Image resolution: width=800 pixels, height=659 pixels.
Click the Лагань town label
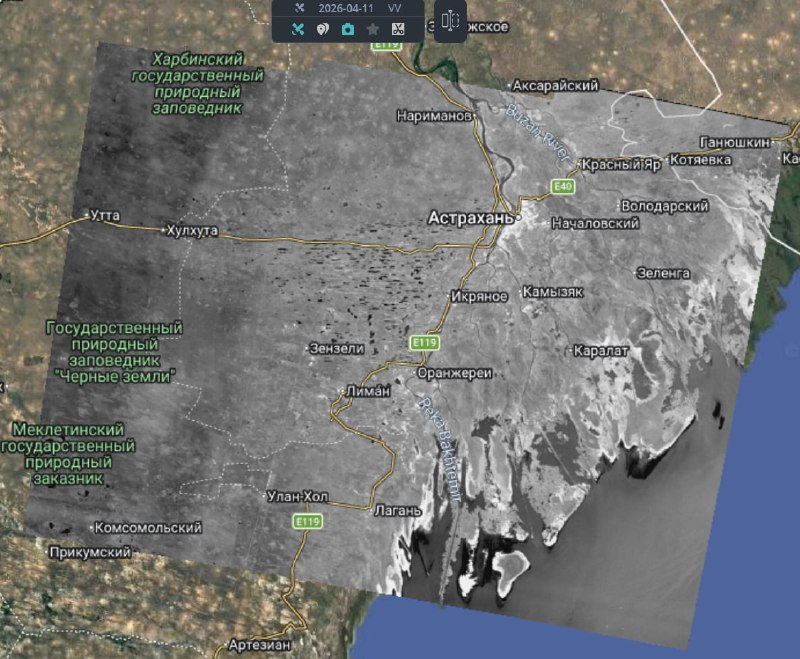tap(399, 509)
